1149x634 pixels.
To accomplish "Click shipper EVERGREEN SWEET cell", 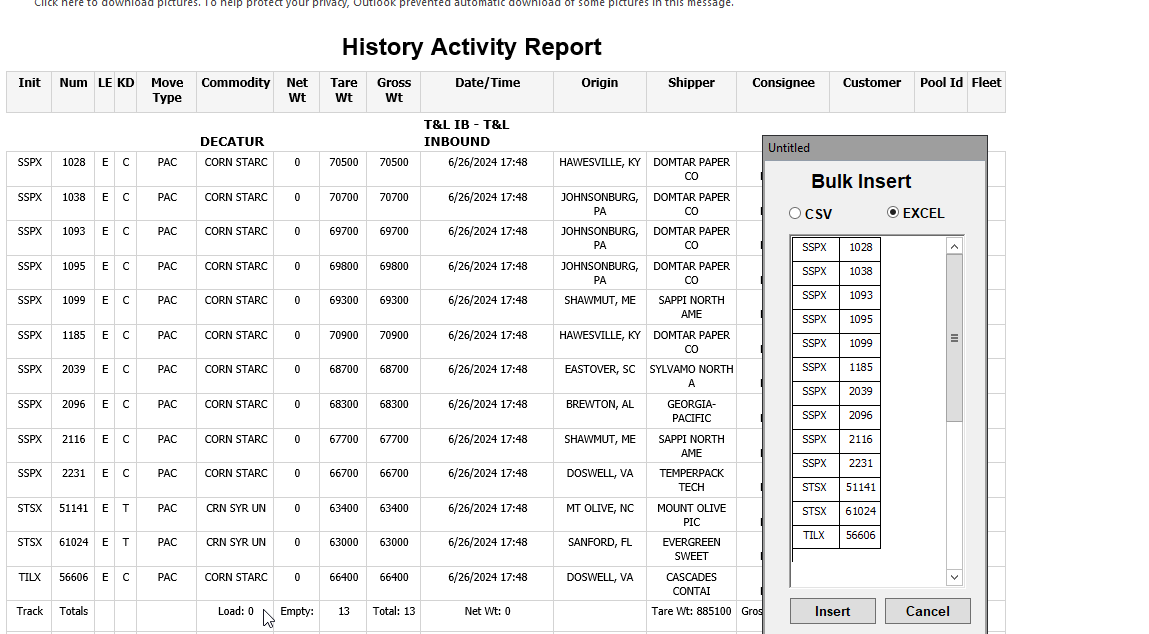I will coord(691,549).
